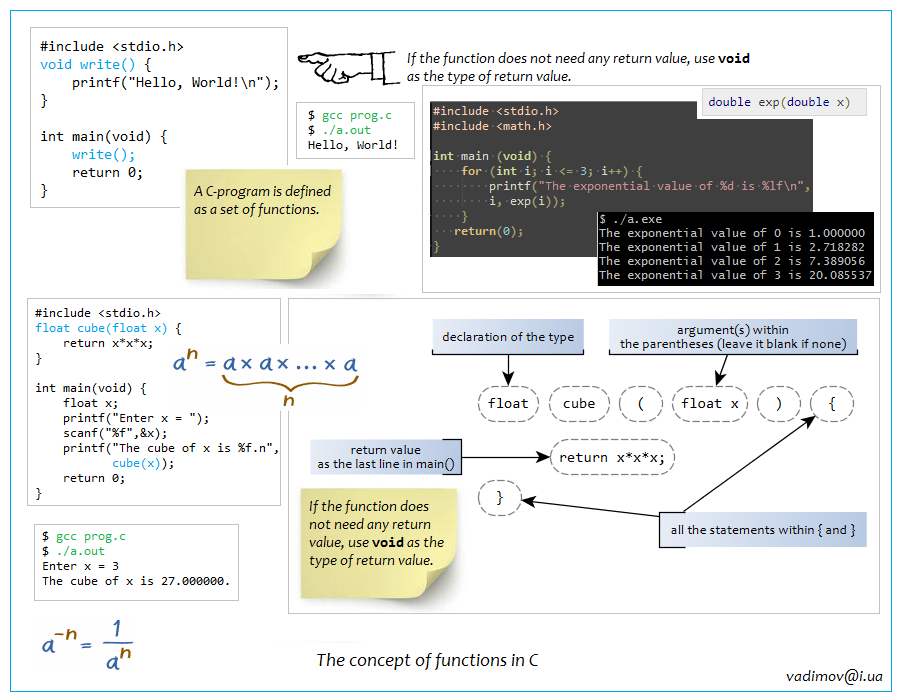Click the 'Hello, World!' terminal output line

353,145
